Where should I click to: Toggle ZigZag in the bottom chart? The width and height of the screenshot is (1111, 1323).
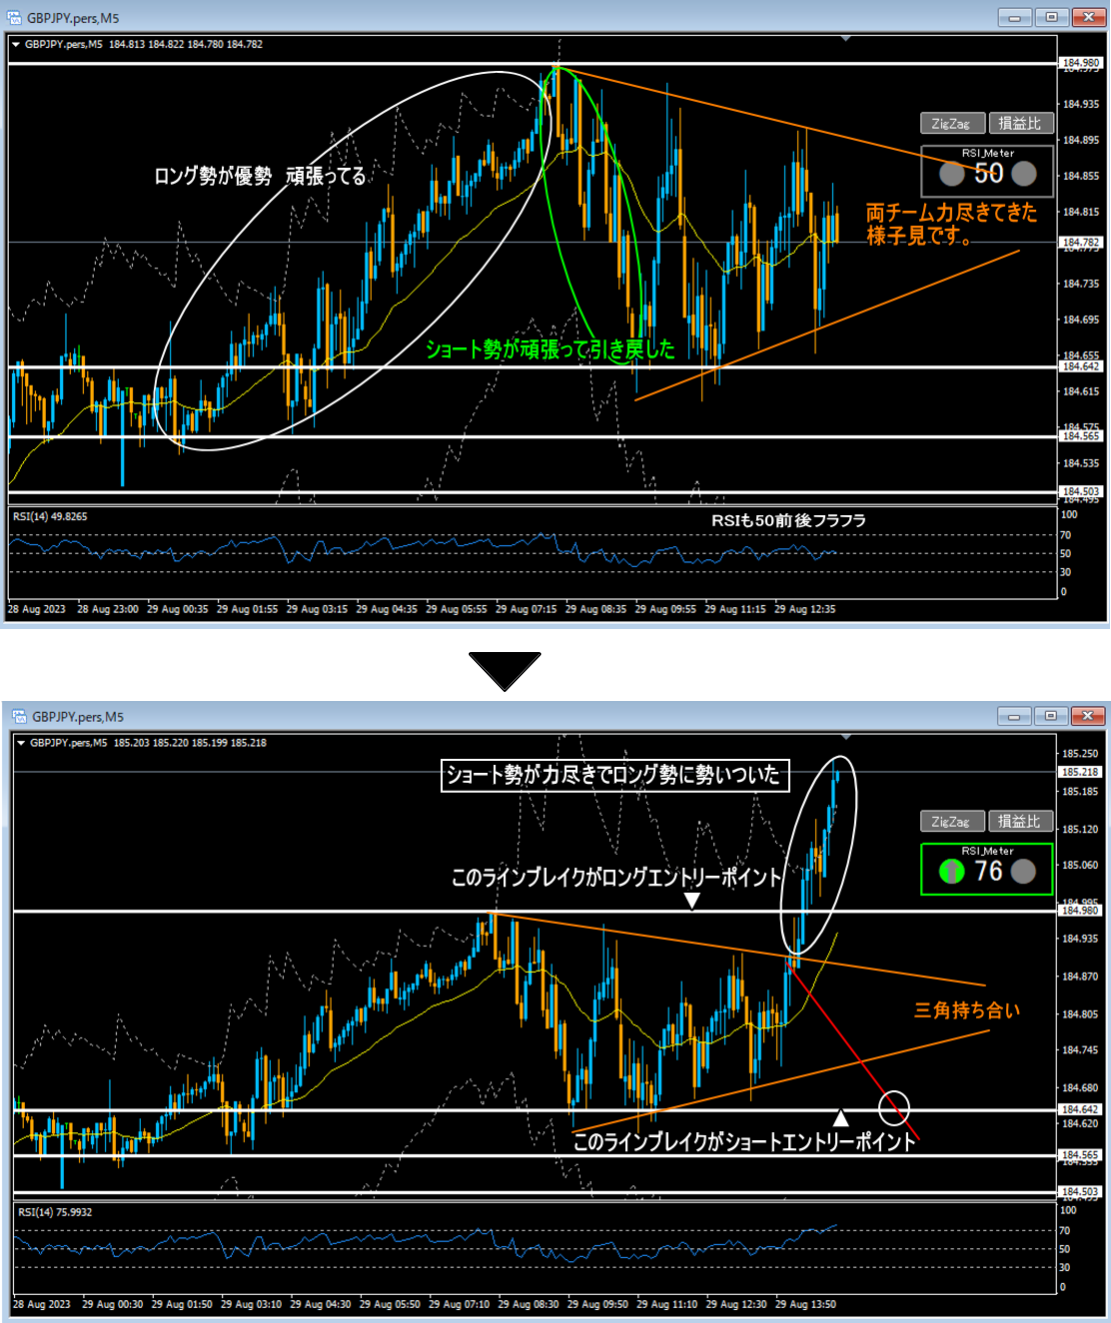951,821
